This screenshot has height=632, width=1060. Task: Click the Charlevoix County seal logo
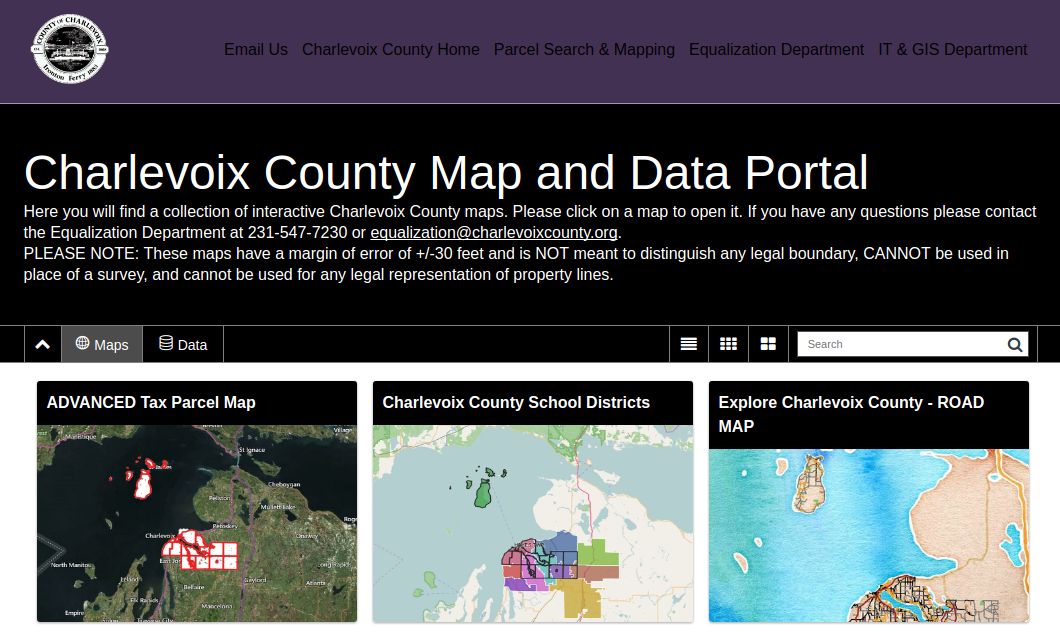click(70, 49)
